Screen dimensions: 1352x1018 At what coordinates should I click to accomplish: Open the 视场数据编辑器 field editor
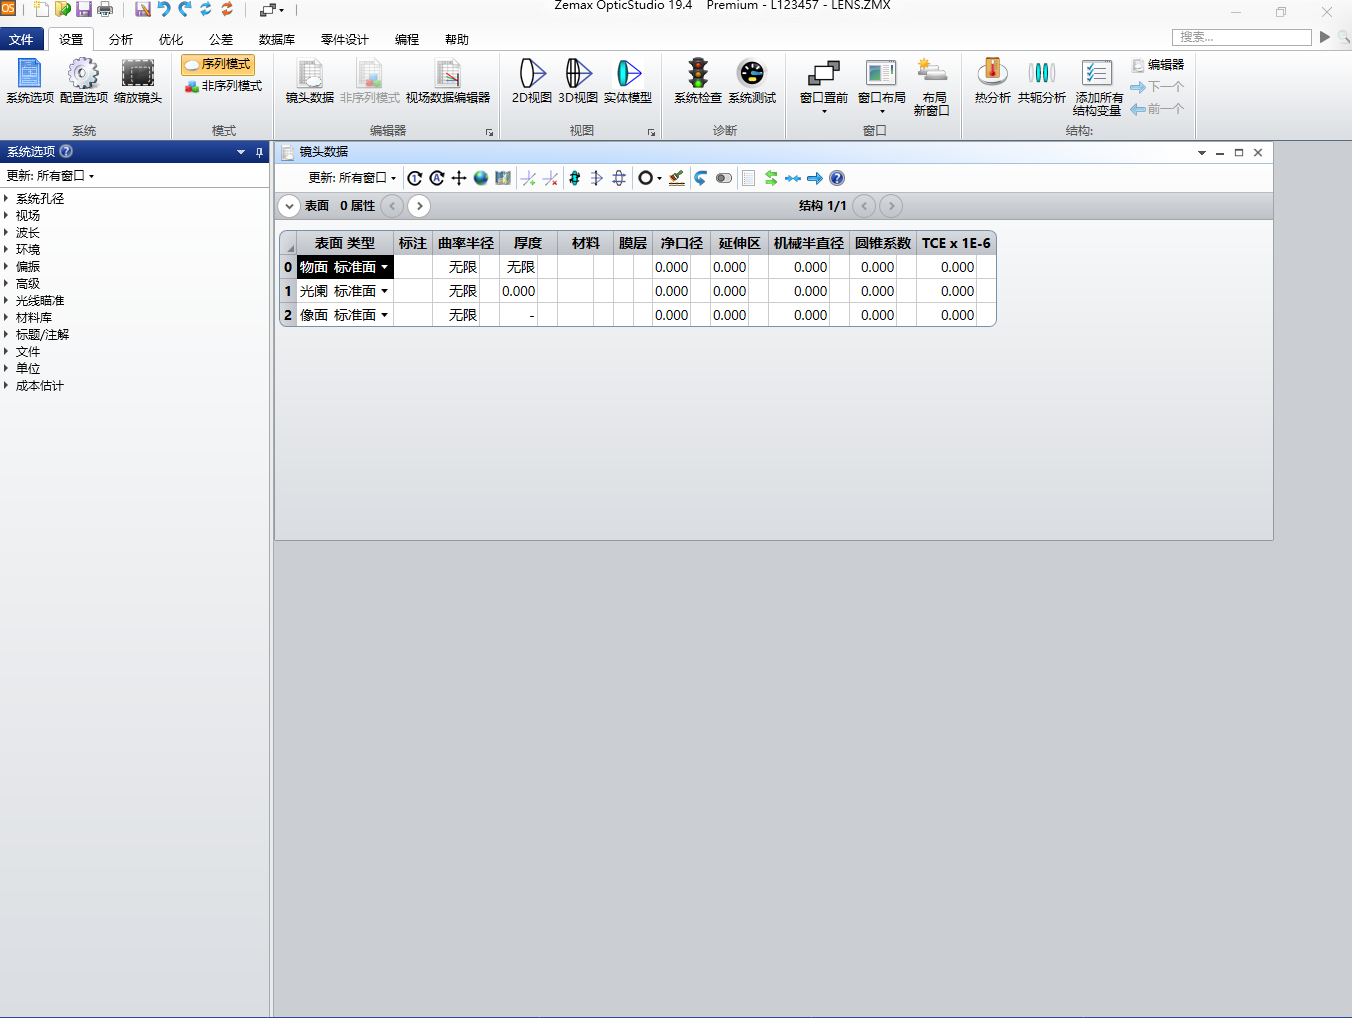click(447, 80)
